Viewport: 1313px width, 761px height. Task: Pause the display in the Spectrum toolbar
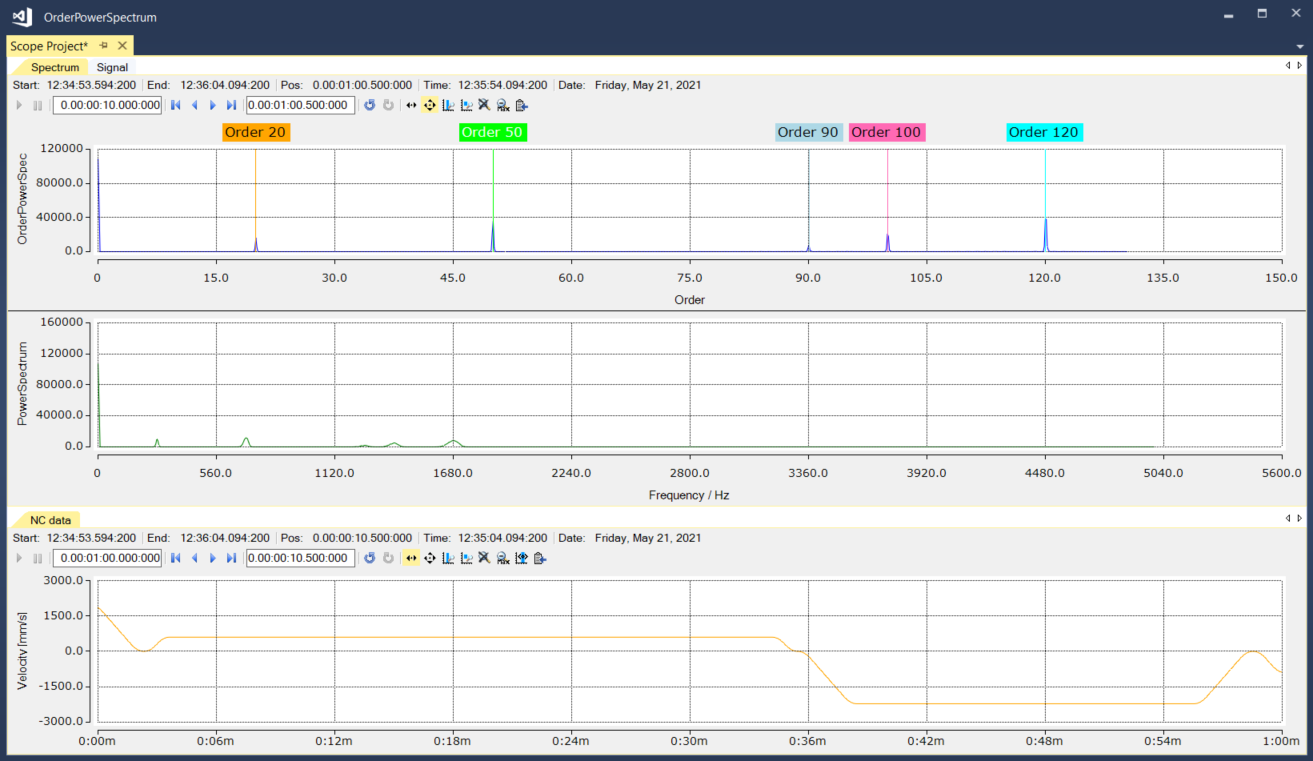click(38, 105)
